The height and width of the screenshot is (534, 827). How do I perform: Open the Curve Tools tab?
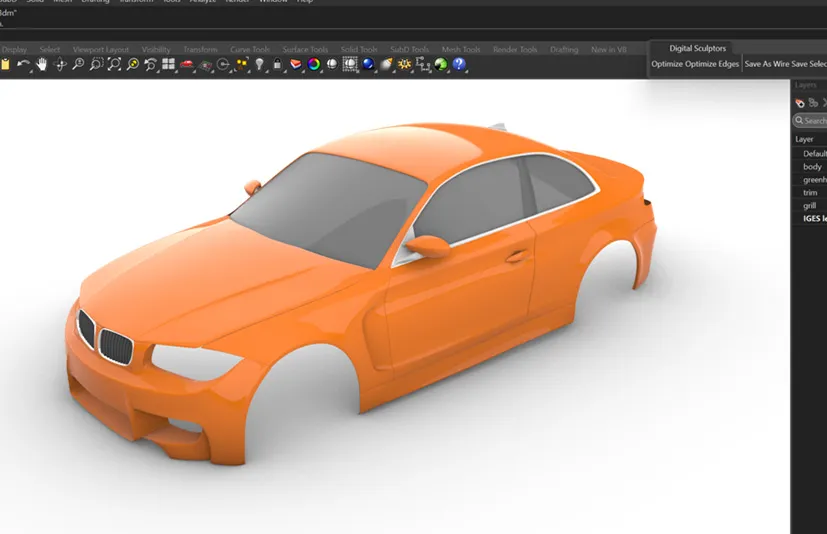(250, 49)
